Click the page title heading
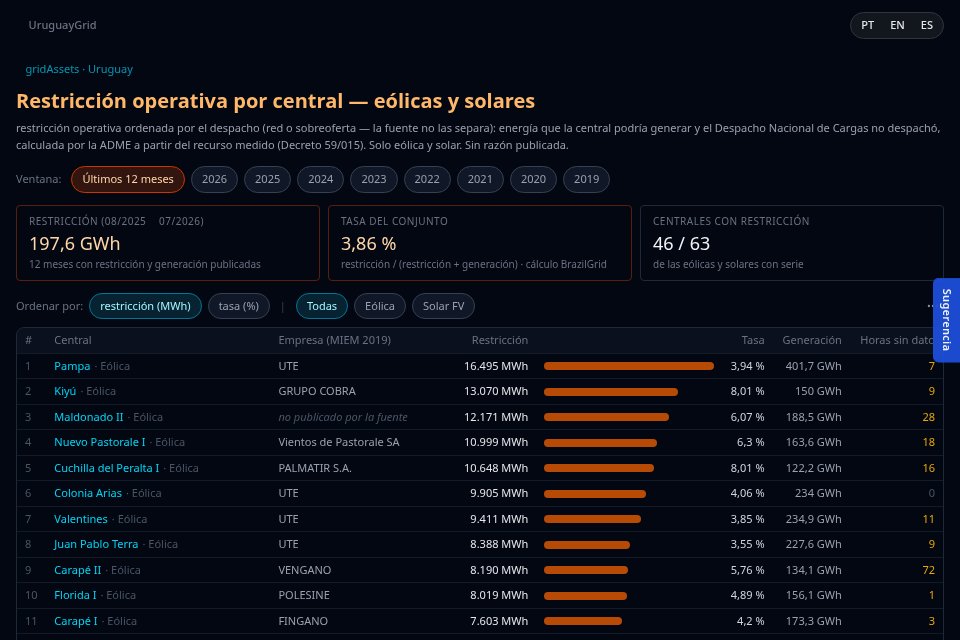The height and width of the screenshot is (640, 960). click(276, 101)
